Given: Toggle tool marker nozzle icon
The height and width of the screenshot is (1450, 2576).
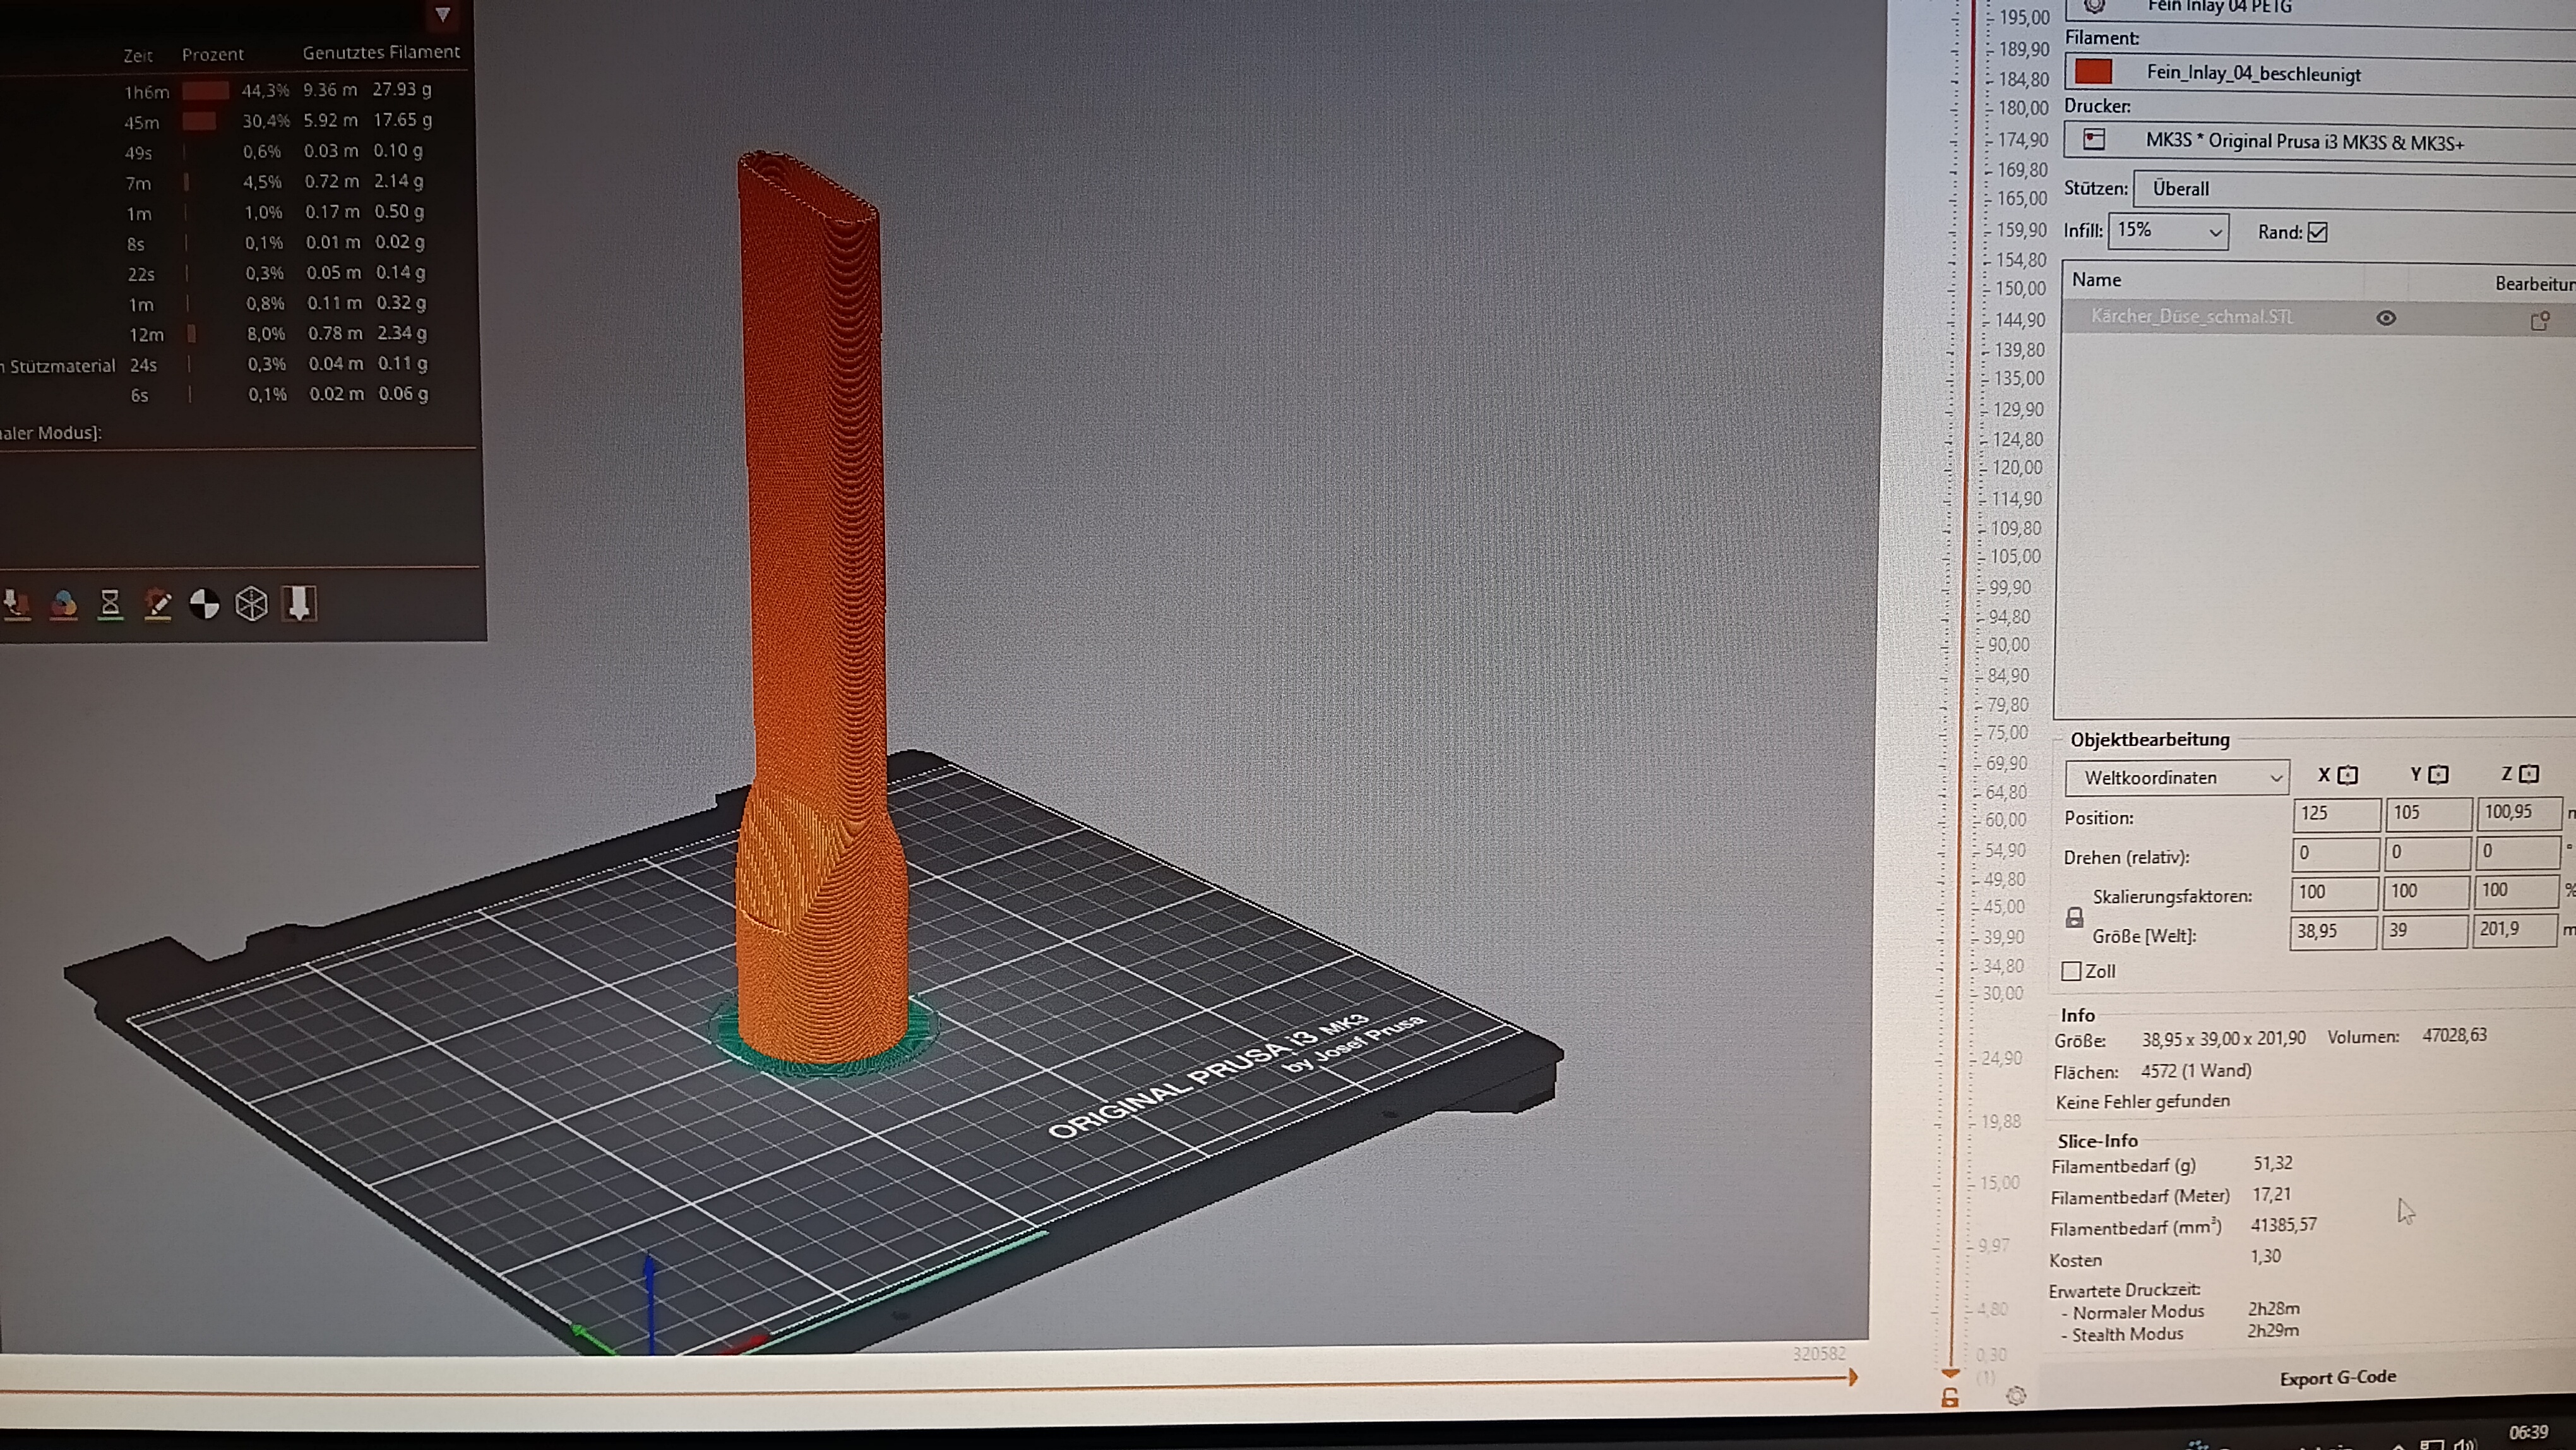Looking at the screenshot, I should (299, 604).
